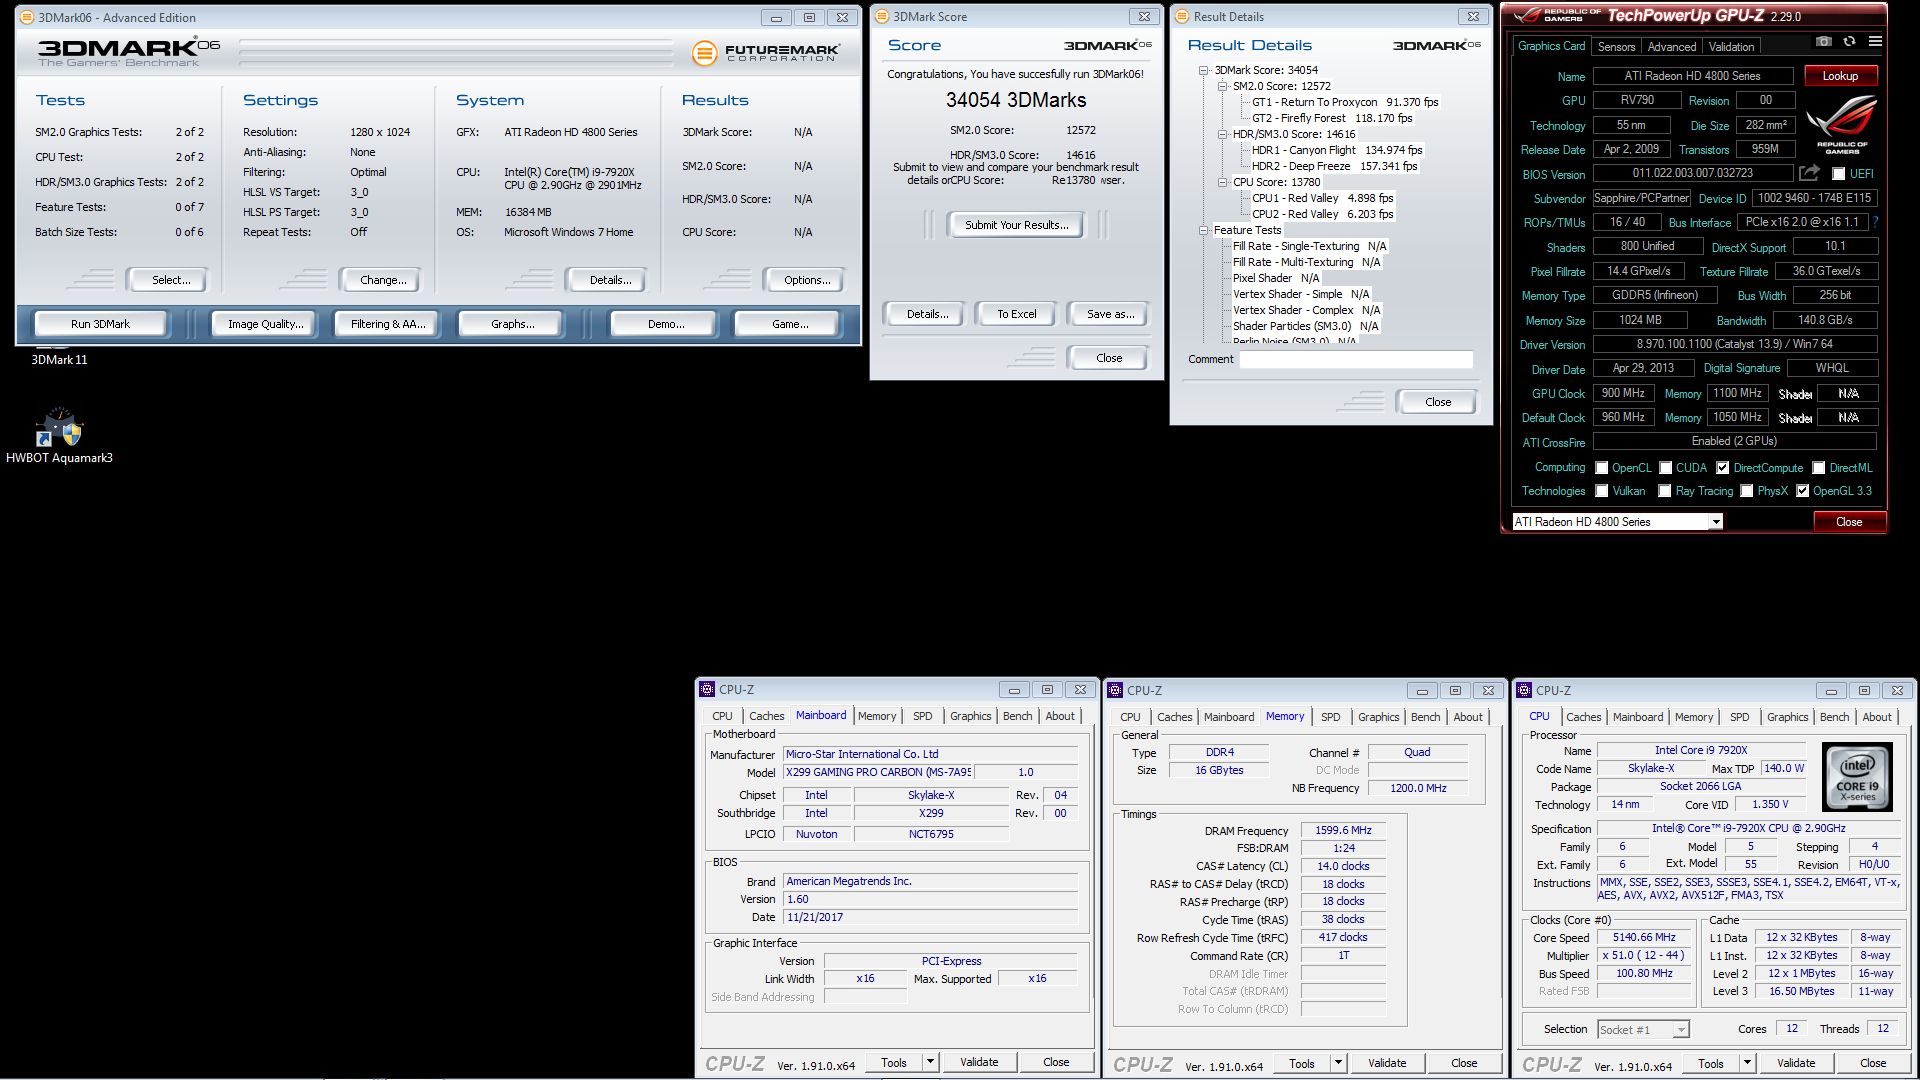Screen dimensions: 1920x1080
Task: Open the Tools dropdown arrow in the Mainboard CPU-Z window
Action: click(x=930, y=1062)
